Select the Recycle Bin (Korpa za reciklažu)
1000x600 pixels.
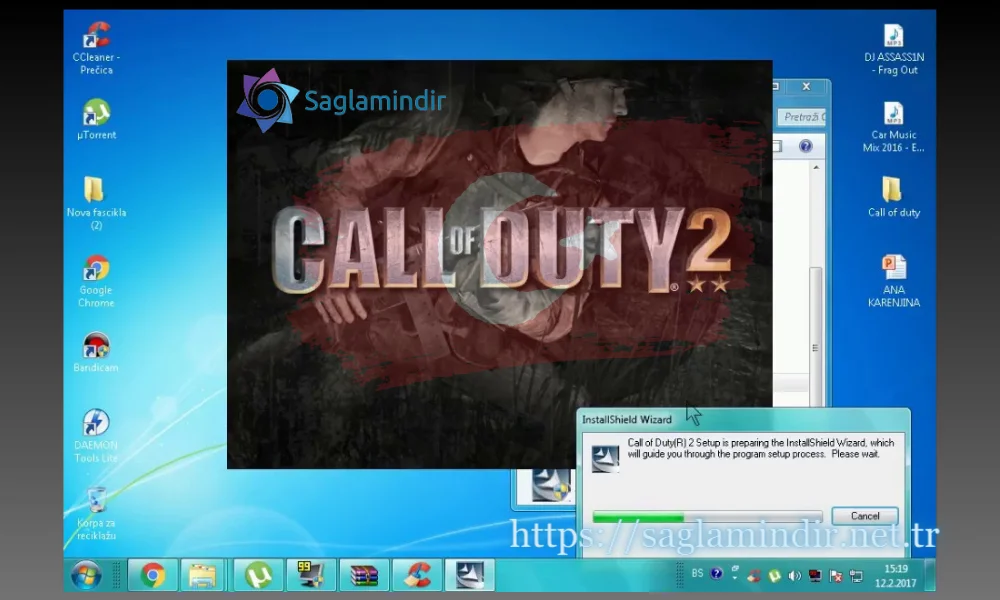[x=96, y=513]
